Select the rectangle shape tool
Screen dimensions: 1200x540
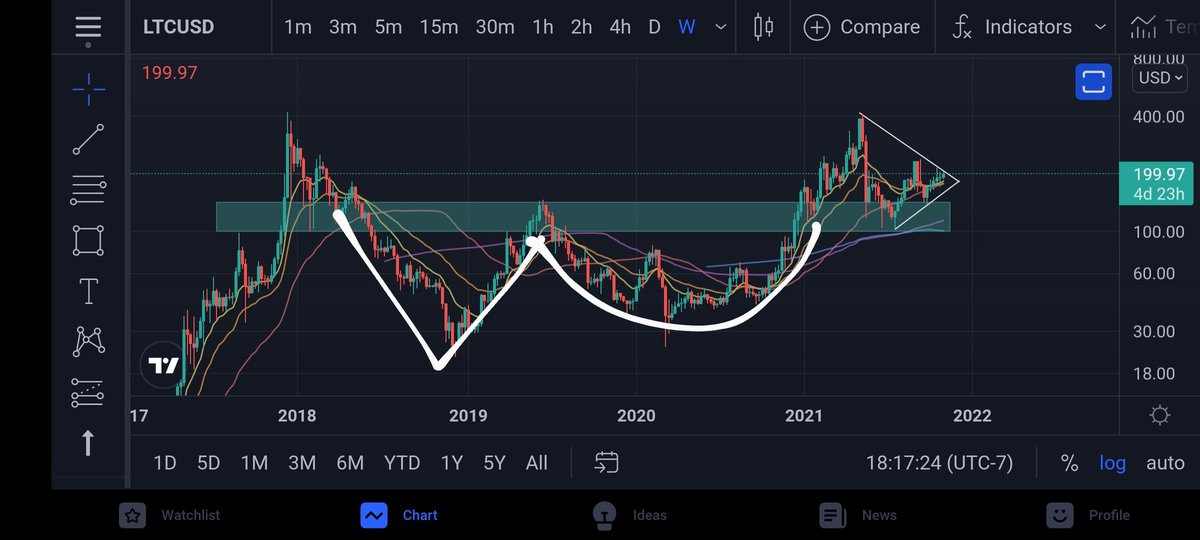[88, 240]
